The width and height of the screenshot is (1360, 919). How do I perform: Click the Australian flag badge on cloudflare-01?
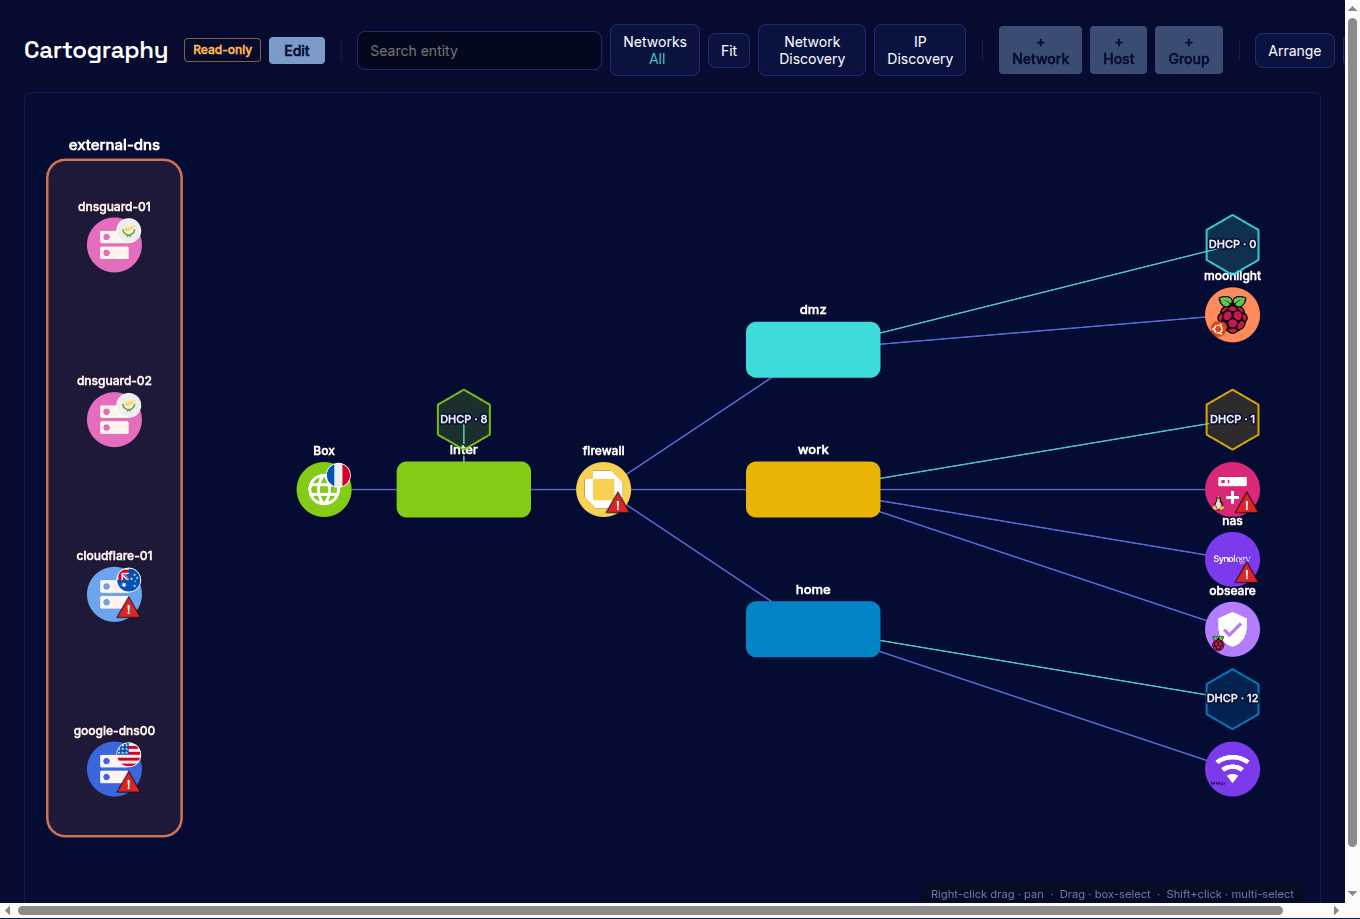tap(128, 579)
